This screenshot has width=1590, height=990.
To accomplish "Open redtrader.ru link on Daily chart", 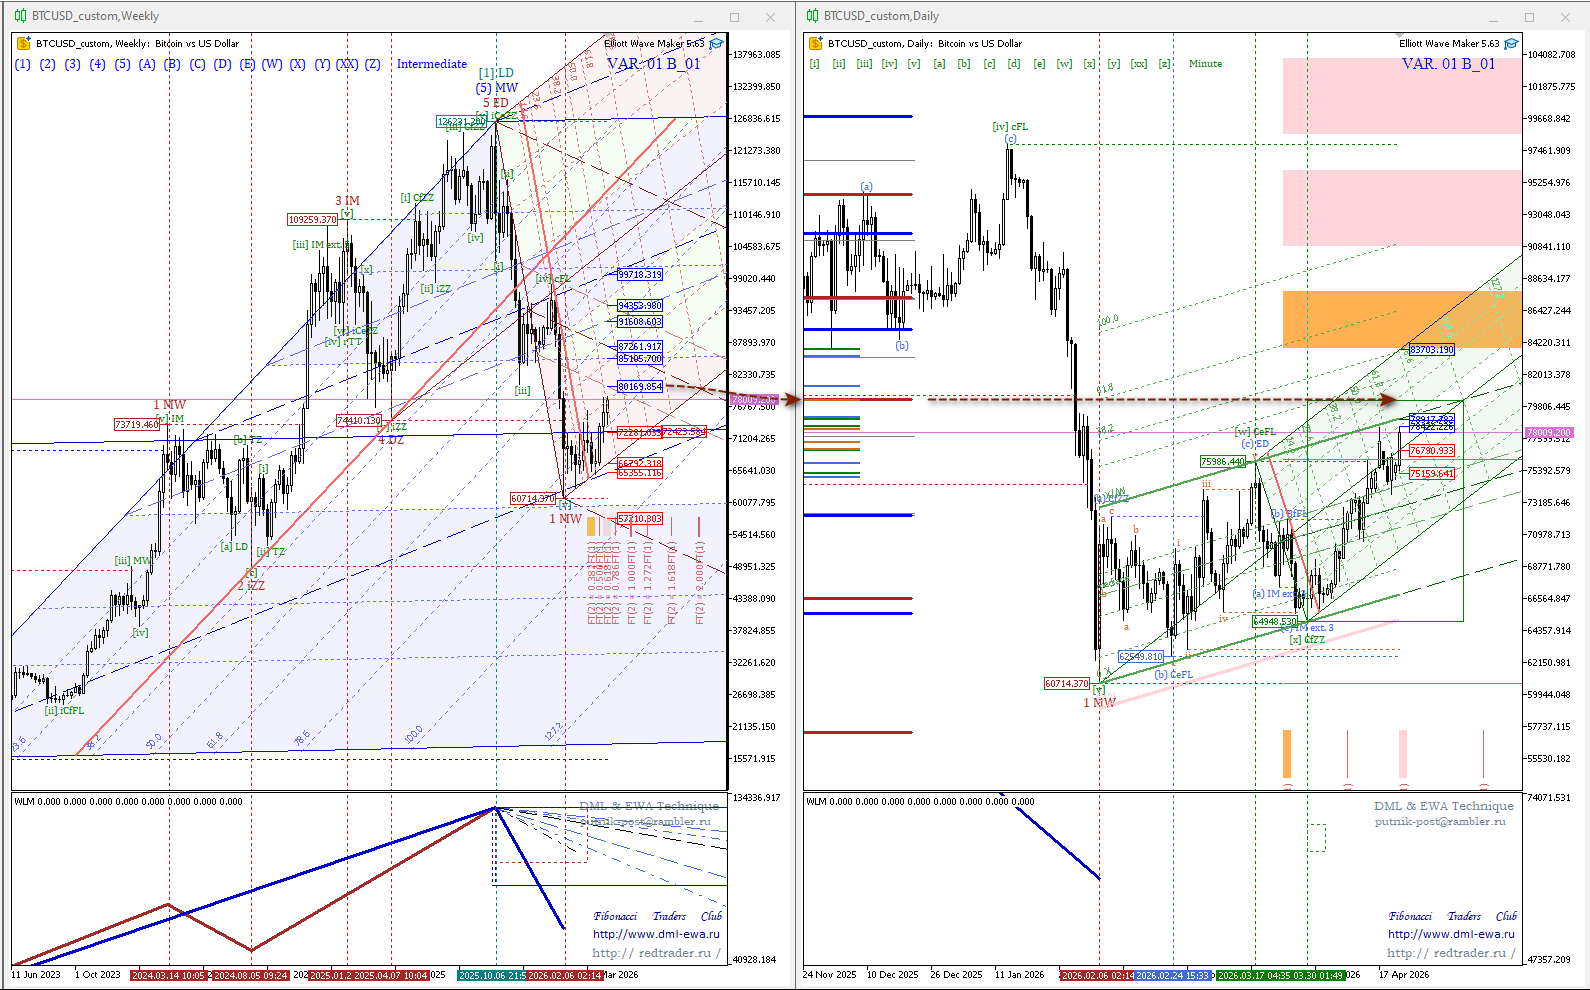I will tap(1450, 953).
